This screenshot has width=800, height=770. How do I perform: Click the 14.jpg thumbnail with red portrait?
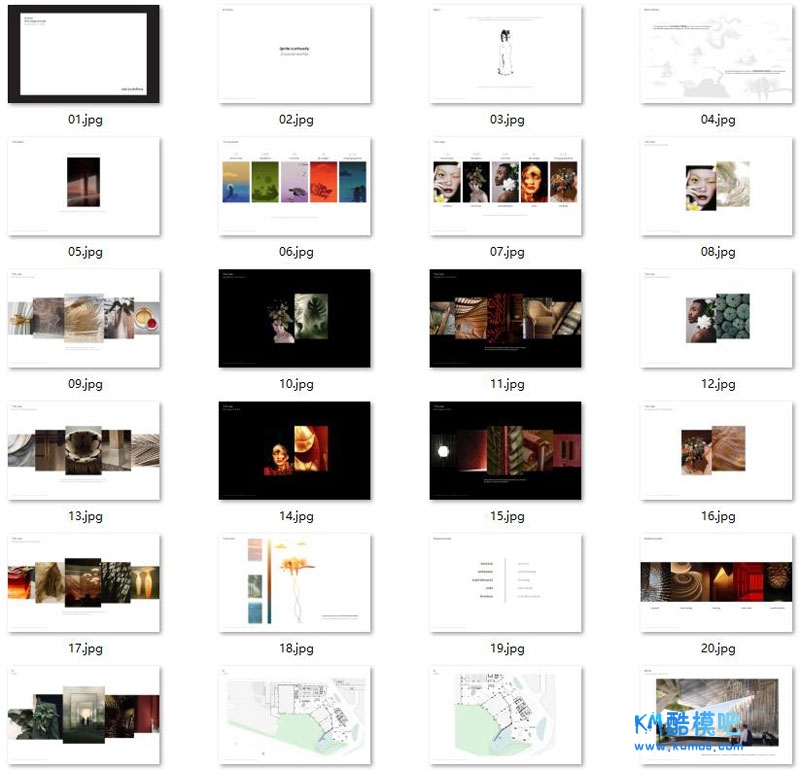click(x=295, y=451)
